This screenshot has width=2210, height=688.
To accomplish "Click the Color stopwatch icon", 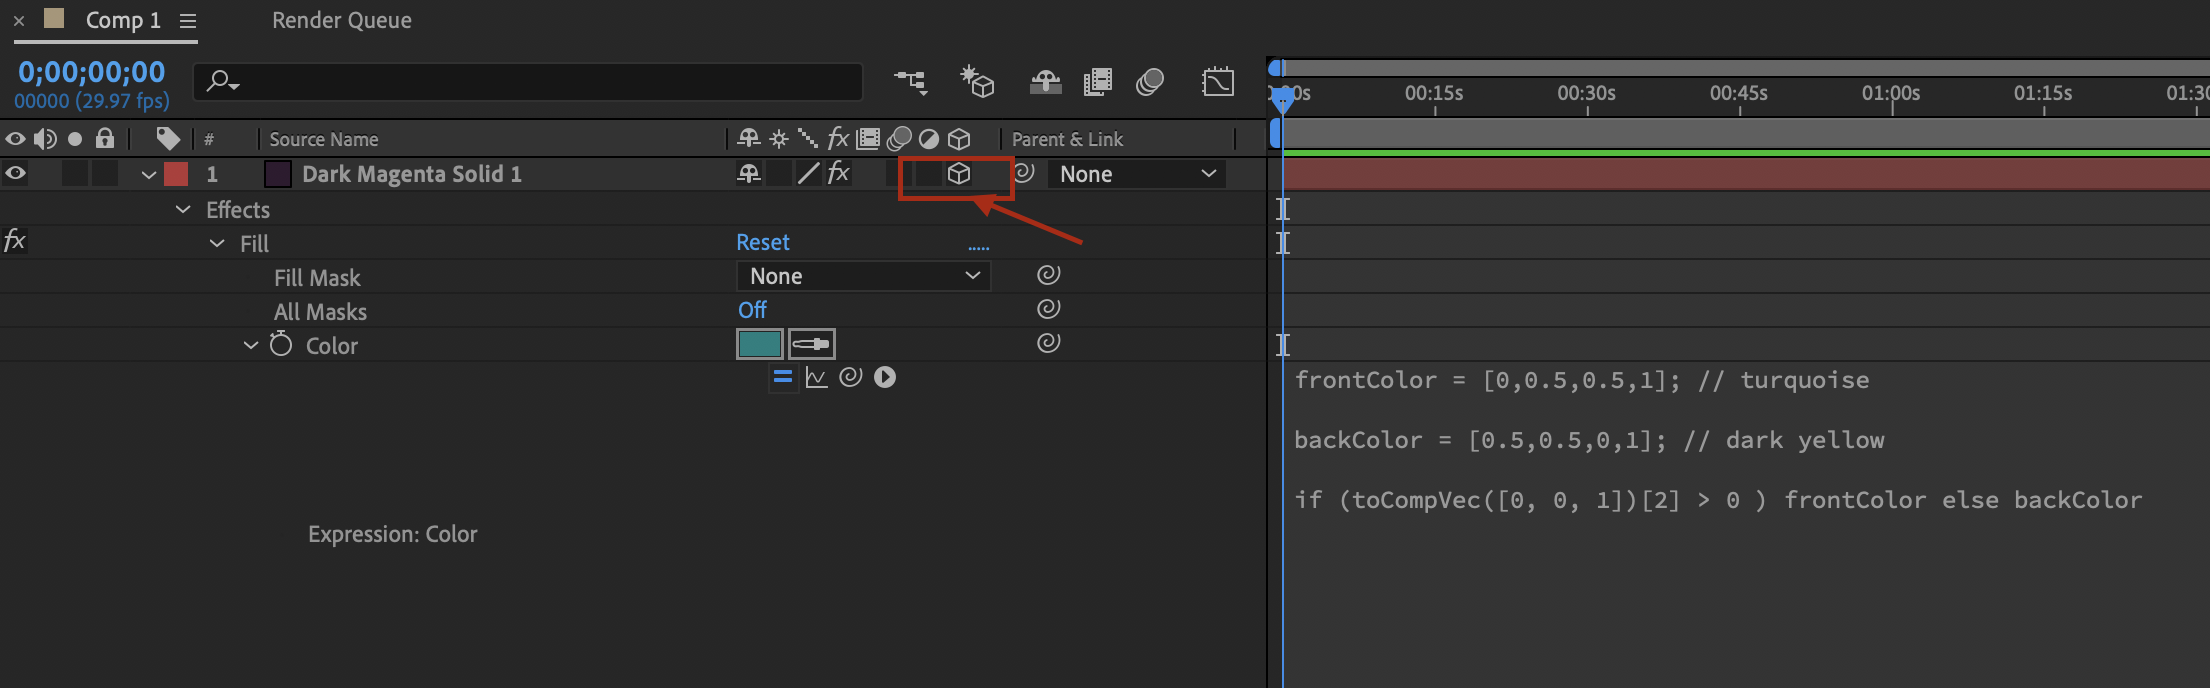I will point(281,344).
